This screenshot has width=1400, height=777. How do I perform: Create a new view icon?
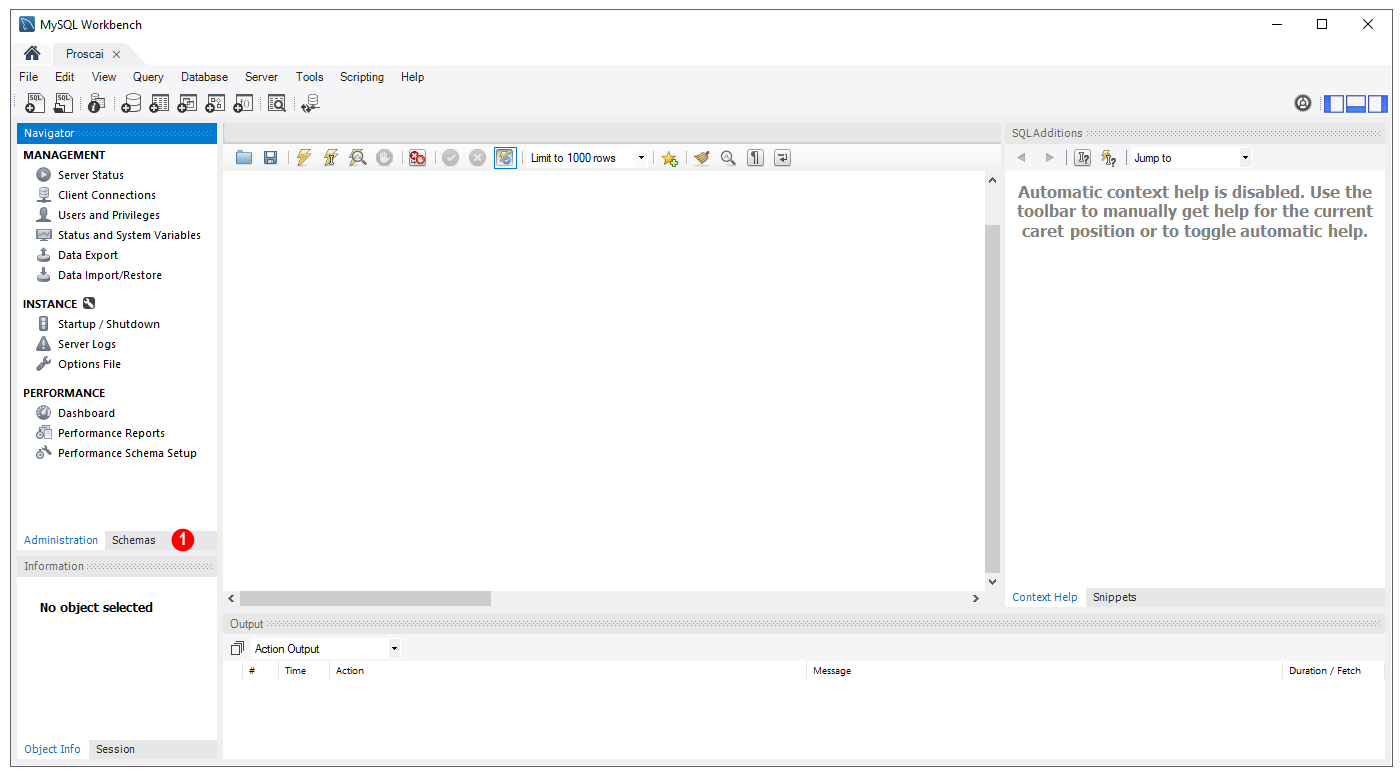point(187,103)
